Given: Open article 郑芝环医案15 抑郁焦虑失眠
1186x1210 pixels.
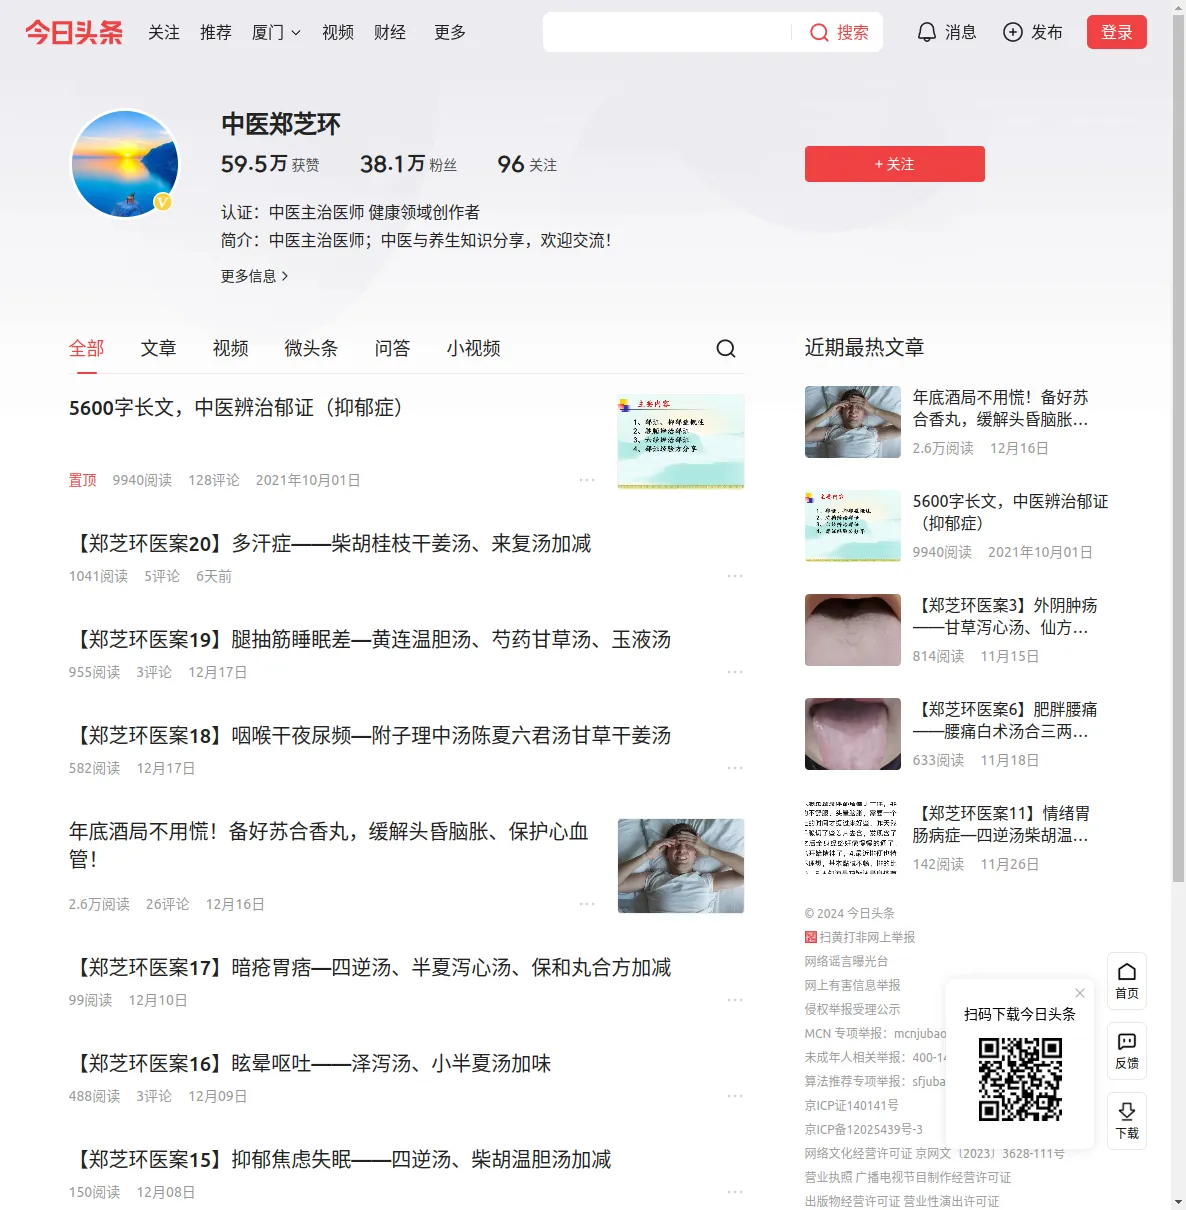Looking at the screenshot, I should coord(340,1160).
